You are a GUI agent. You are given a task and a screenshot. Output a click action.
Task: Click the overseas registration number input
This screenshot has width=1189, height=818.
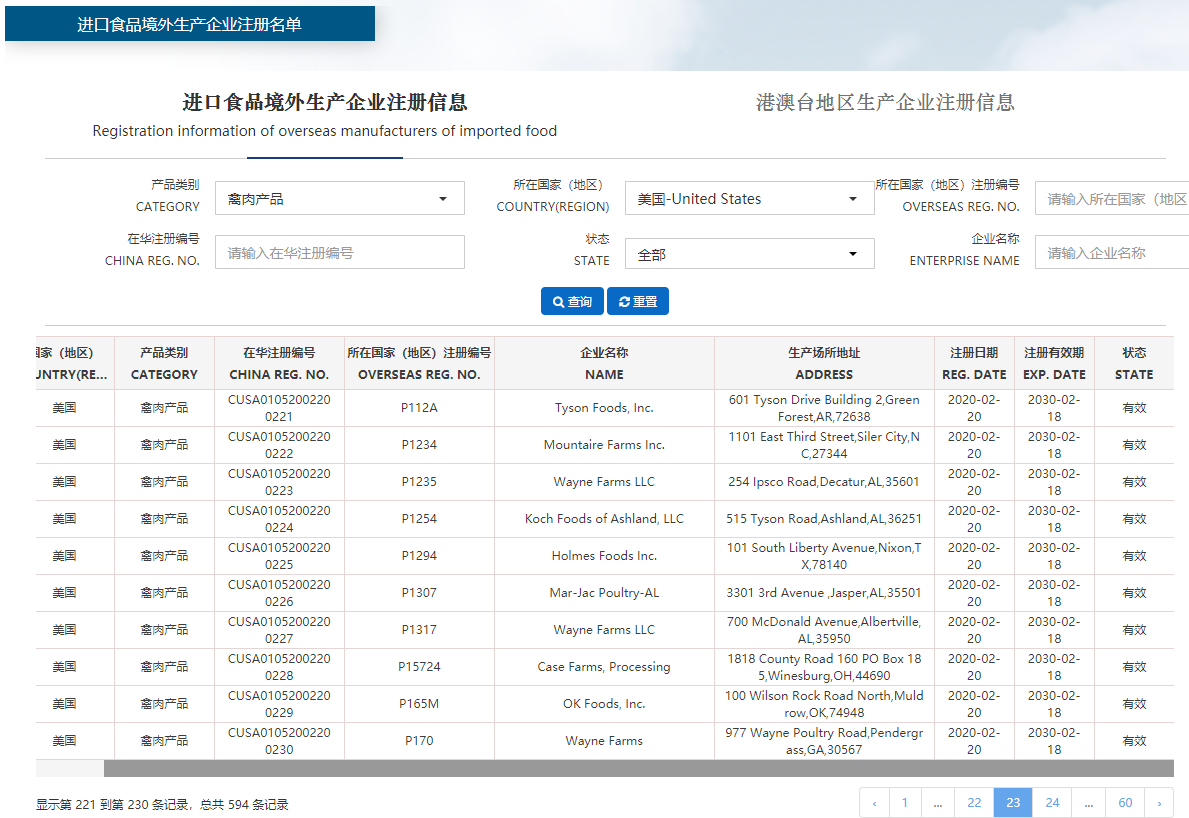[x=1110, y=199]
